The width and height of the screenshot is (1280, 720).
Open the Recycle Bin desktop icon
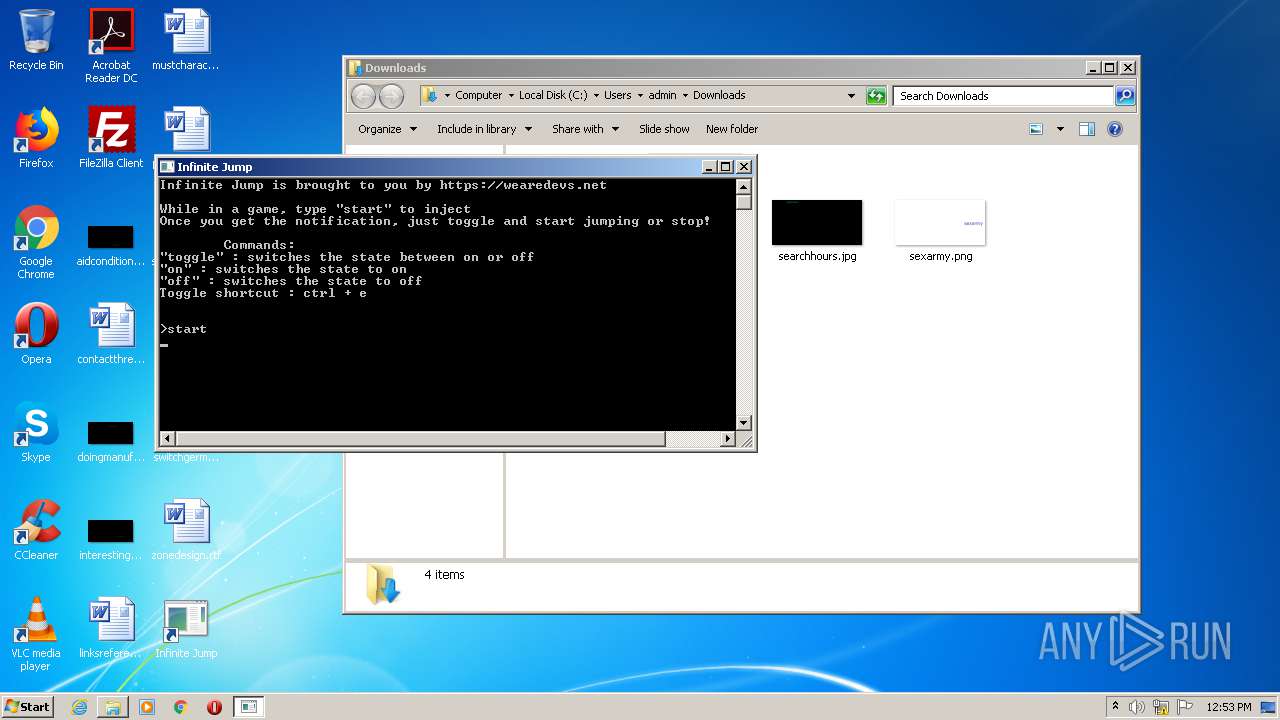[36, 40]
